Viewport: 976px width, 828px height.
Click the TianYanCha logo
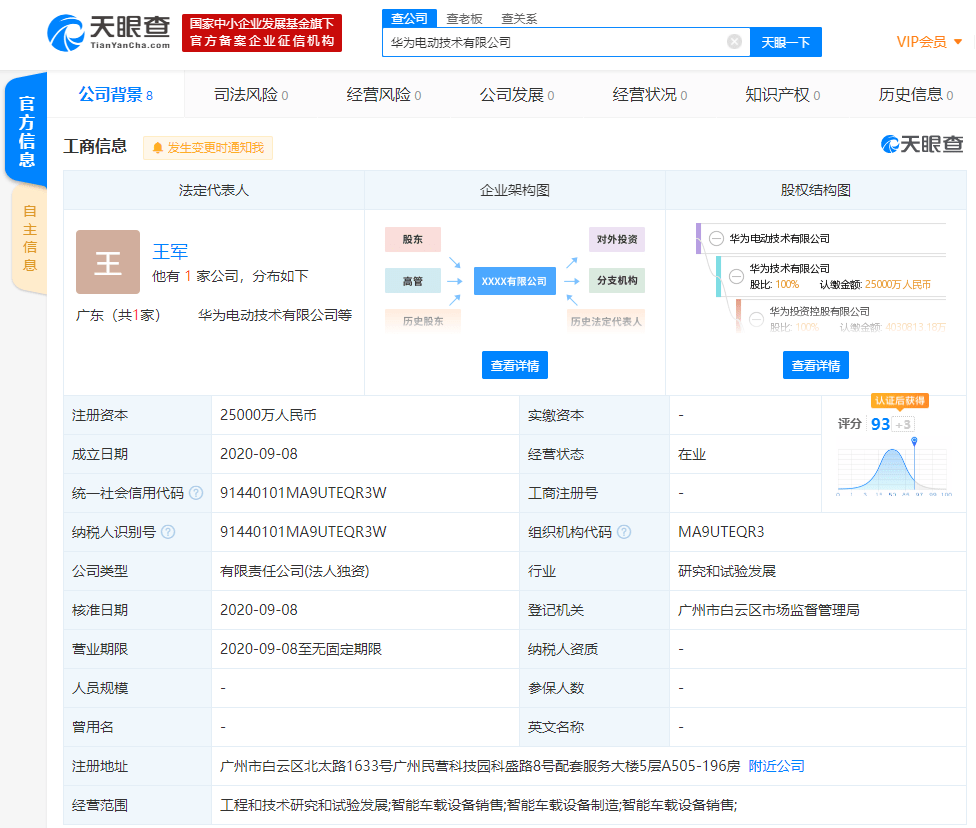tap(109, 33)
